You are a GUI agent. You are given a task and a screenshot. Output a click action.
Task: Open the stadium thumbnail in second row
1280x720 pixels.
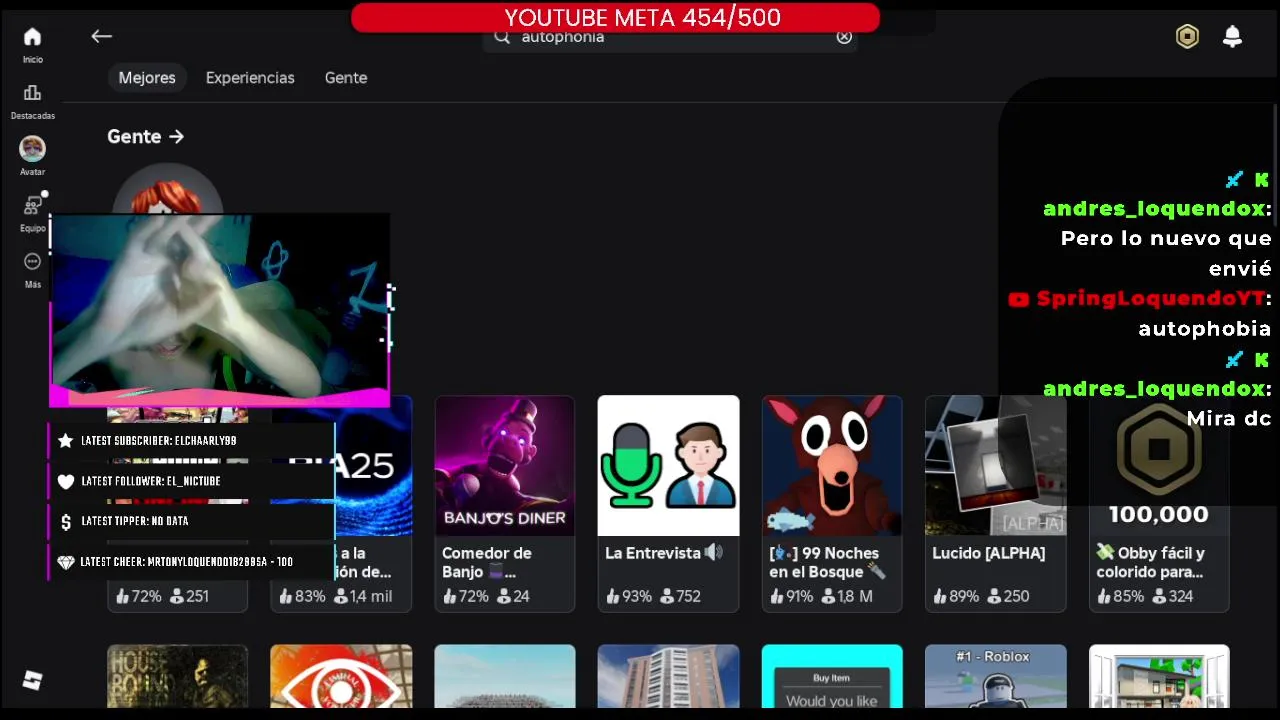tap(505, 677)
